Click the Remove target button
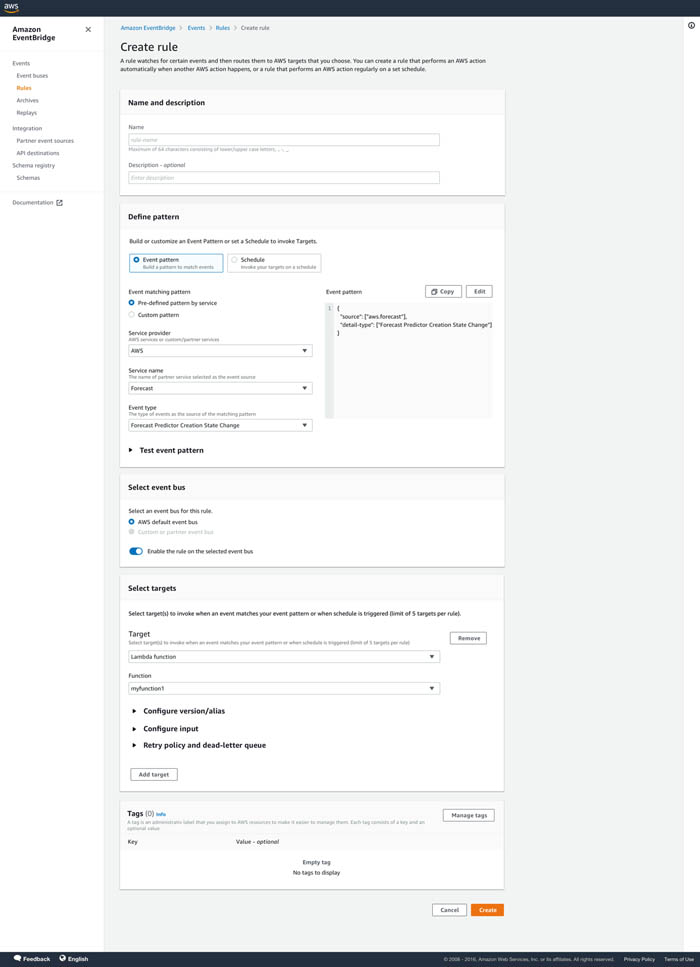This screenshot has width=700, height=967. pos(468,638)
